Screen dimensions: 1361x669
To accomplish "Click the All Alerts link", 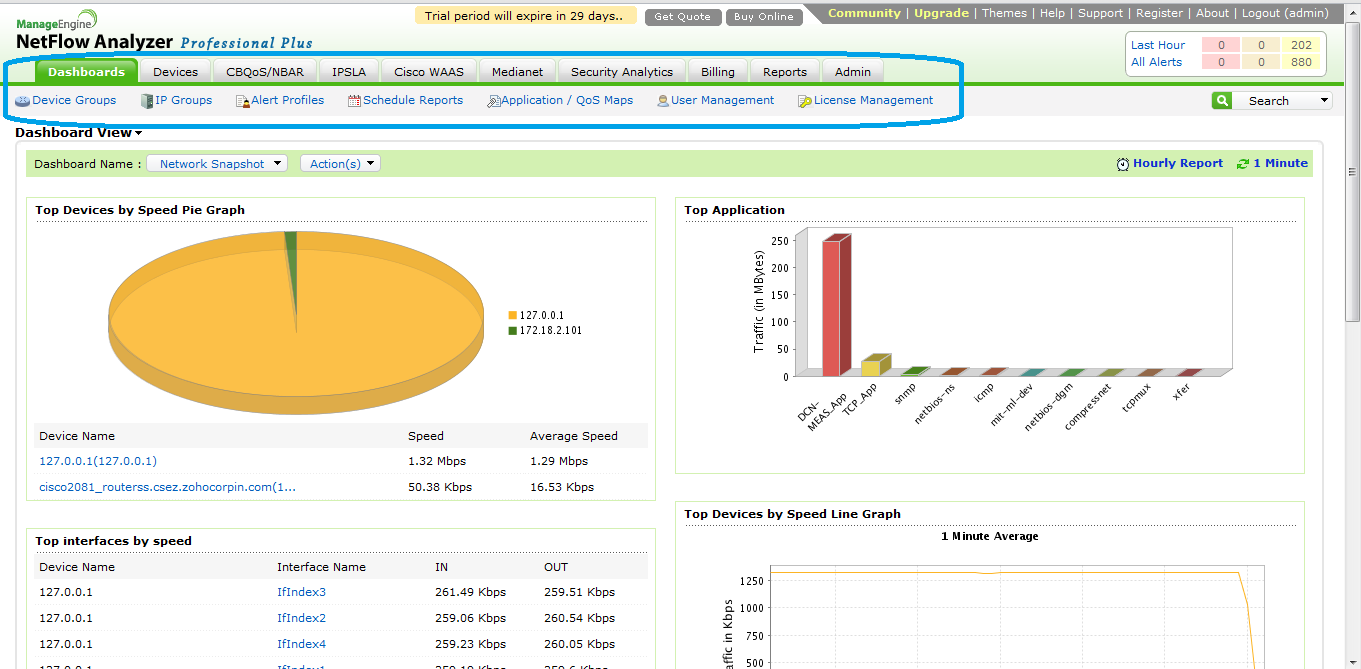I will click(x=1156, y=62).
